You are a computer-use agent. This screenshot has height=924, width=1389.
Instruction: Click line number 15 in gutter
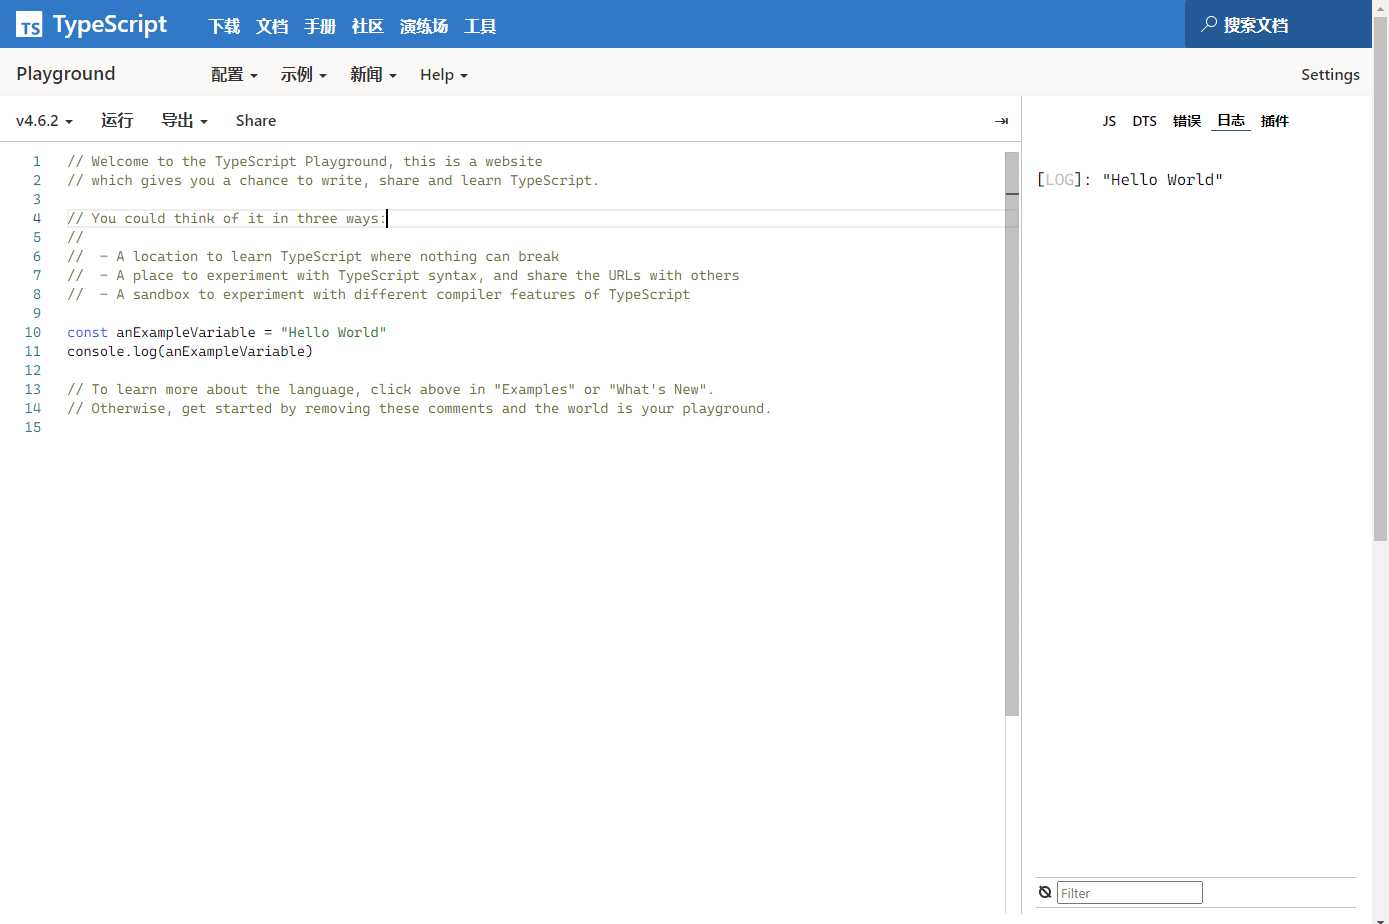coord(33,428)
